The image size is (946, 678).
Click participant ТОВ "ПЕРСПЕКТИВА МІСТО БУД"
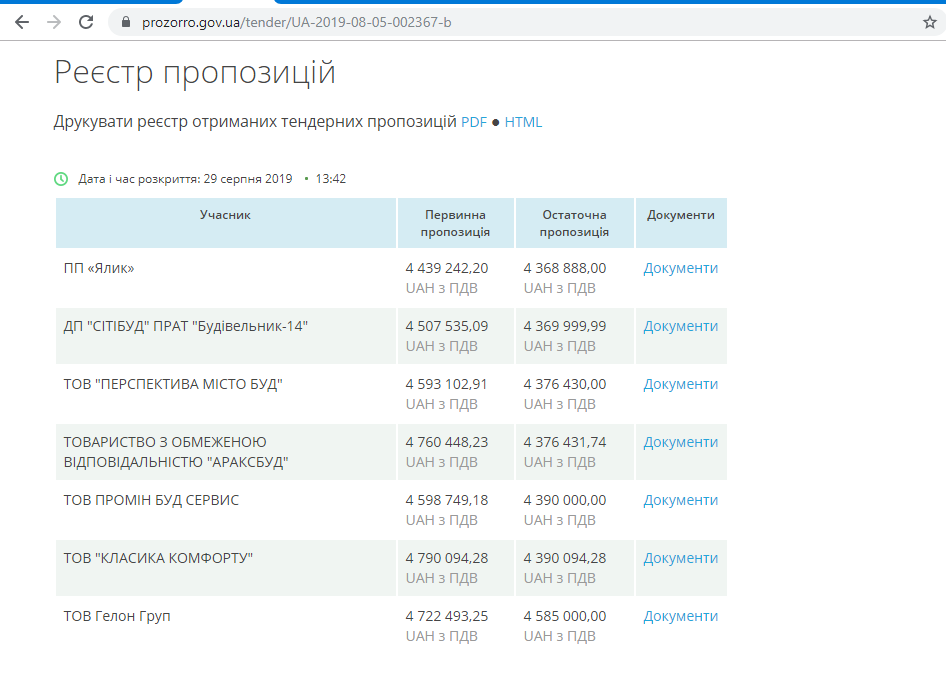(x=173, y=384)
